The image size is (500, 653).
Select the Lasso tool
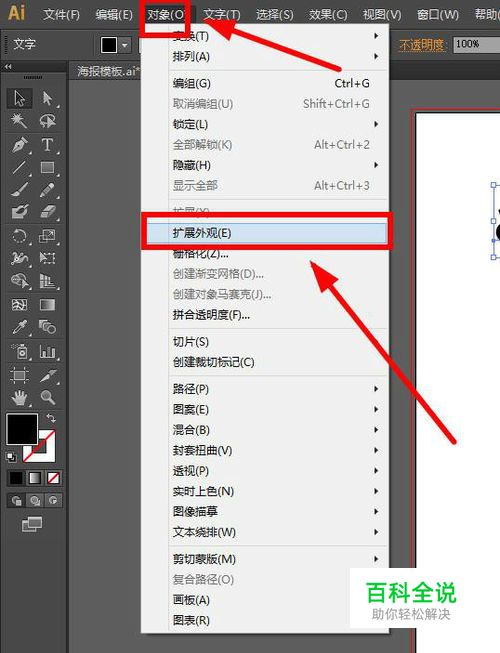coord(47,121)
